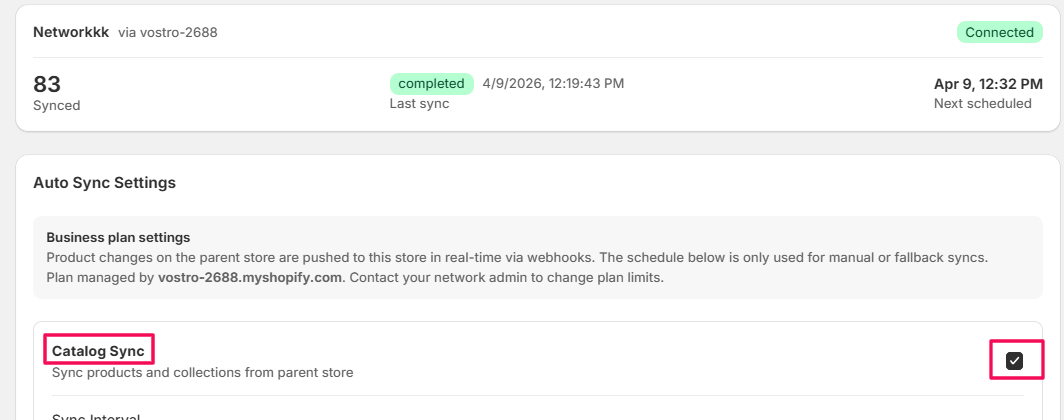Click the 83 synced count
1064x420 pixels.
coord(48,83)
